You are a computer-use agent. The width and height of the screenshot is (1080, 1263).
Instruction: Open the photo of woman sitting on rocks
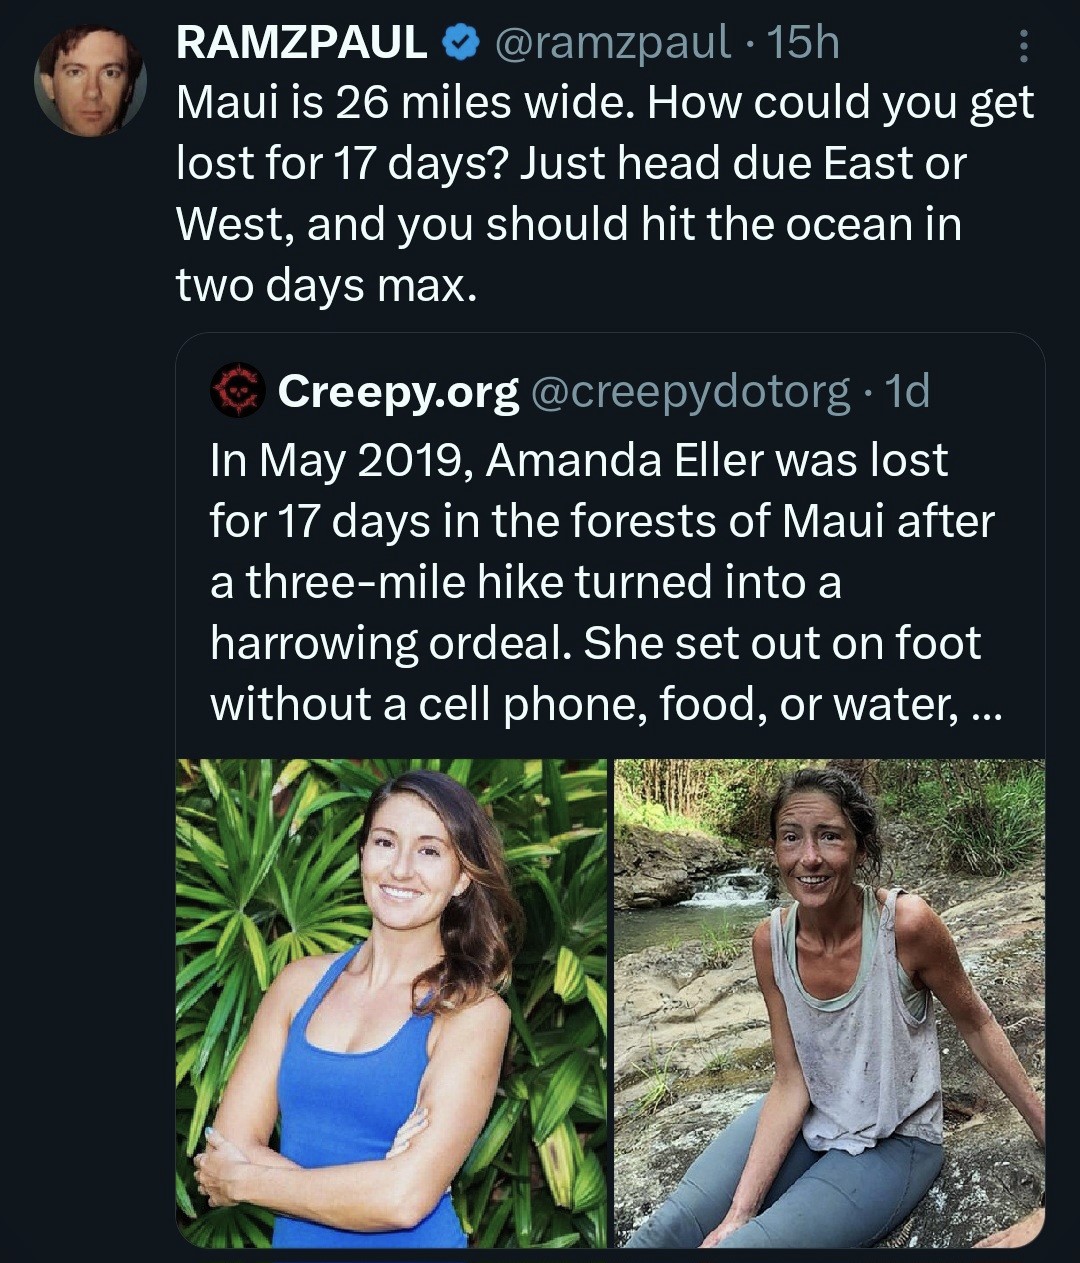(829, 1002)
